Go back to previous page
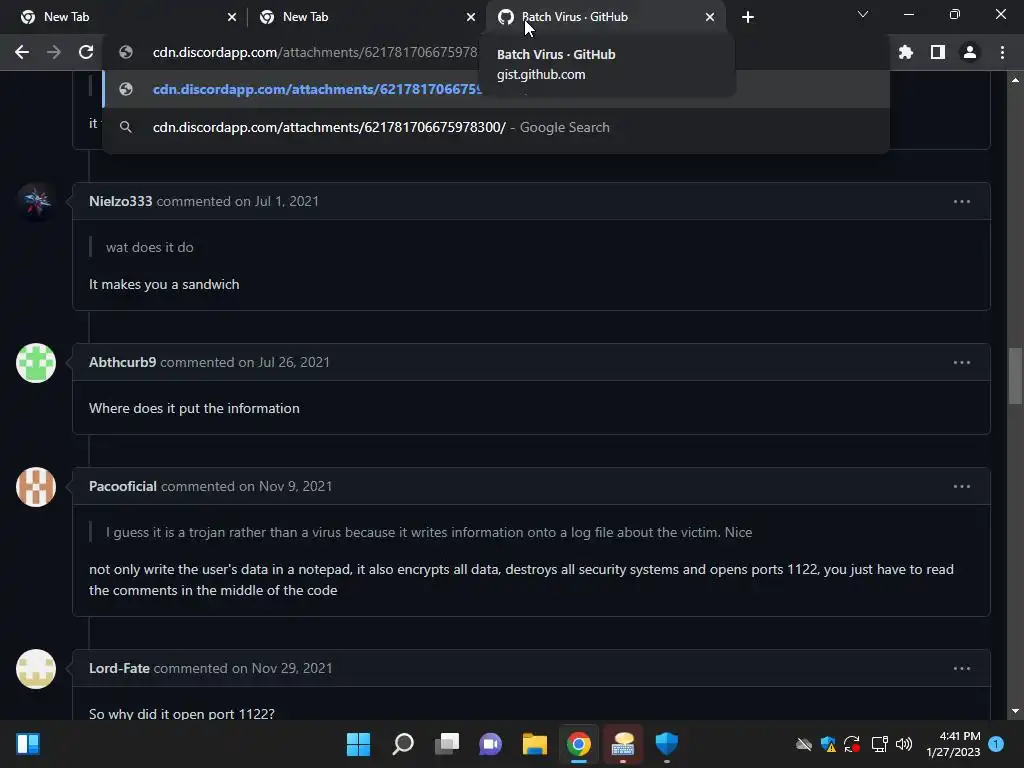The width and height of the screenshot is (1024, 768). pyautogui.click(x=22, y=52)
